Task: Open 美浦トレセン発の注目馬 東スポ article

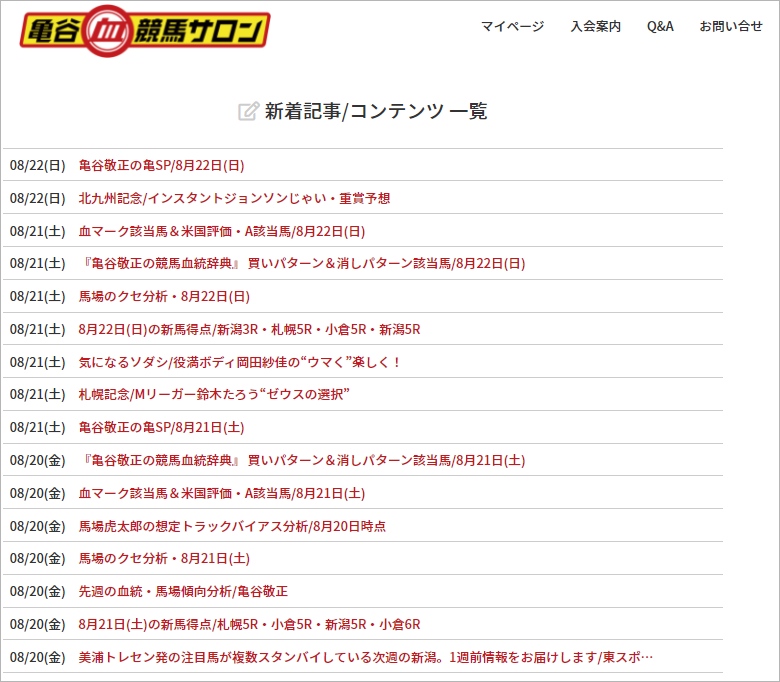Action: pyautogui.click(x=366, y=658)
